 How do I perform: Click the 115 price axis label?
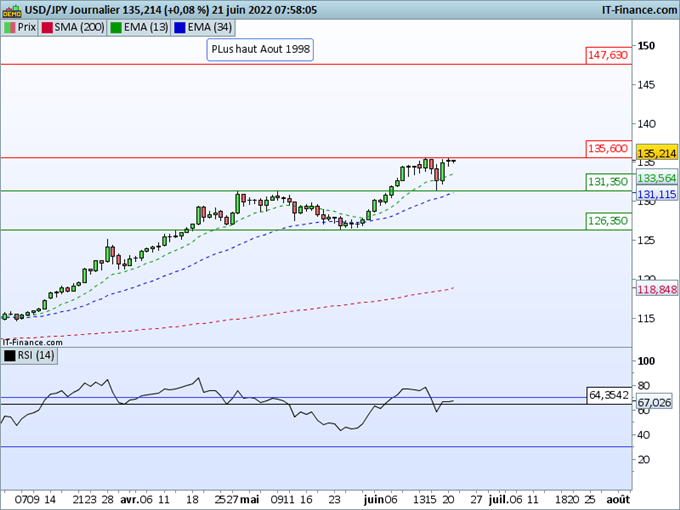tap(646, 319)
